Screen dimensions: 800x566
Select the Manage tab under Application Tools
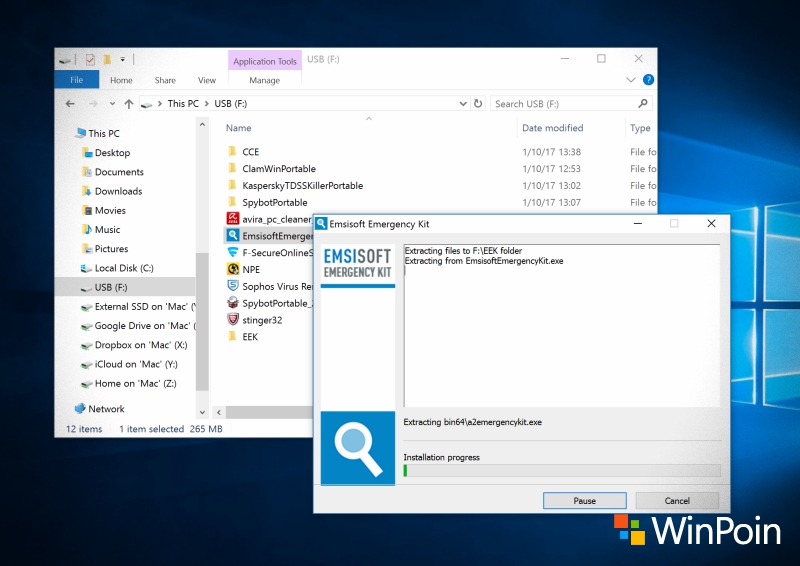coord(264,80)
